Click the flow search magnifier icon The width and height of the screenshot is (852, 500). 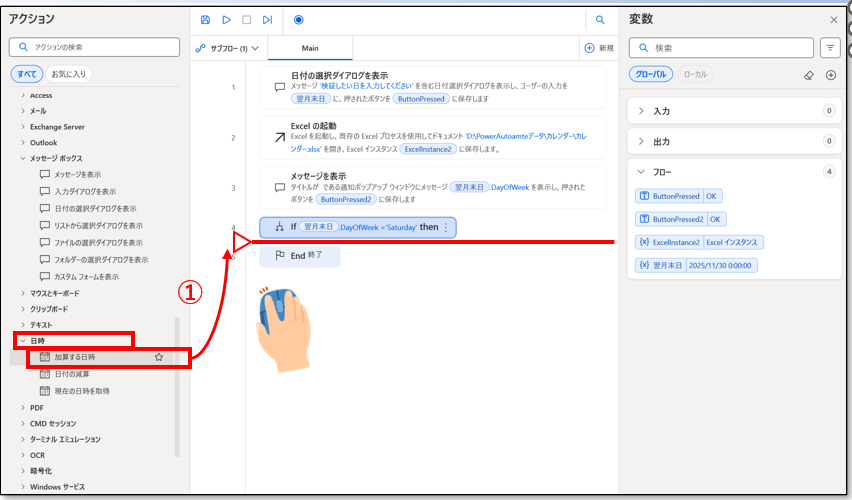[x=600, y=19]
